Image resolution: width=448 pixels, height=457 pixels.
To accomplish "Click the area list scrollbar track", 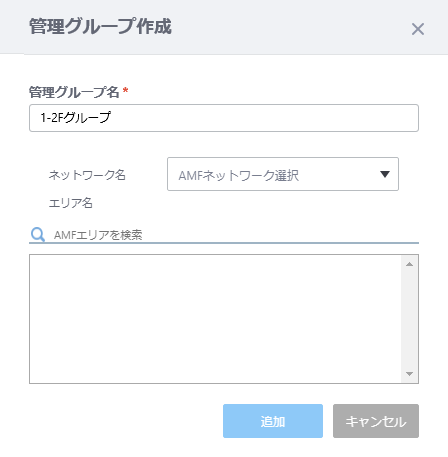I will (x=410, y=319).
